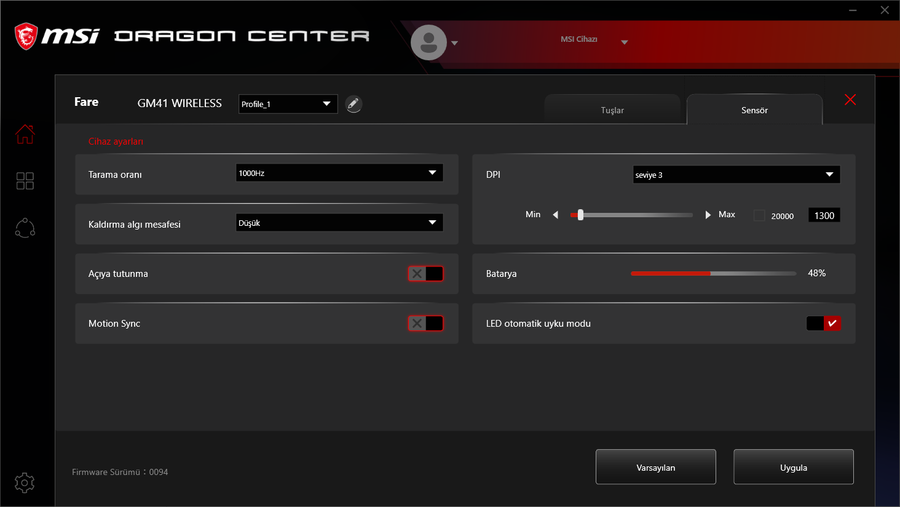
Task: Click the Batarya level bar
Action: [x=713, y=273]
